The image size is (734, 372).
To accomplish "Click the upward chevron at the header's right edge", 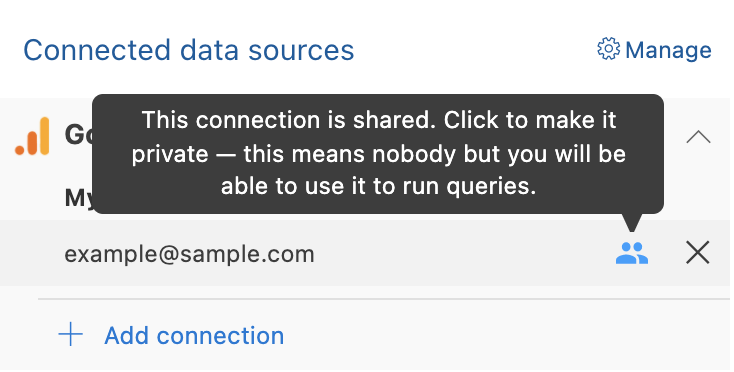I will (698, 137).
